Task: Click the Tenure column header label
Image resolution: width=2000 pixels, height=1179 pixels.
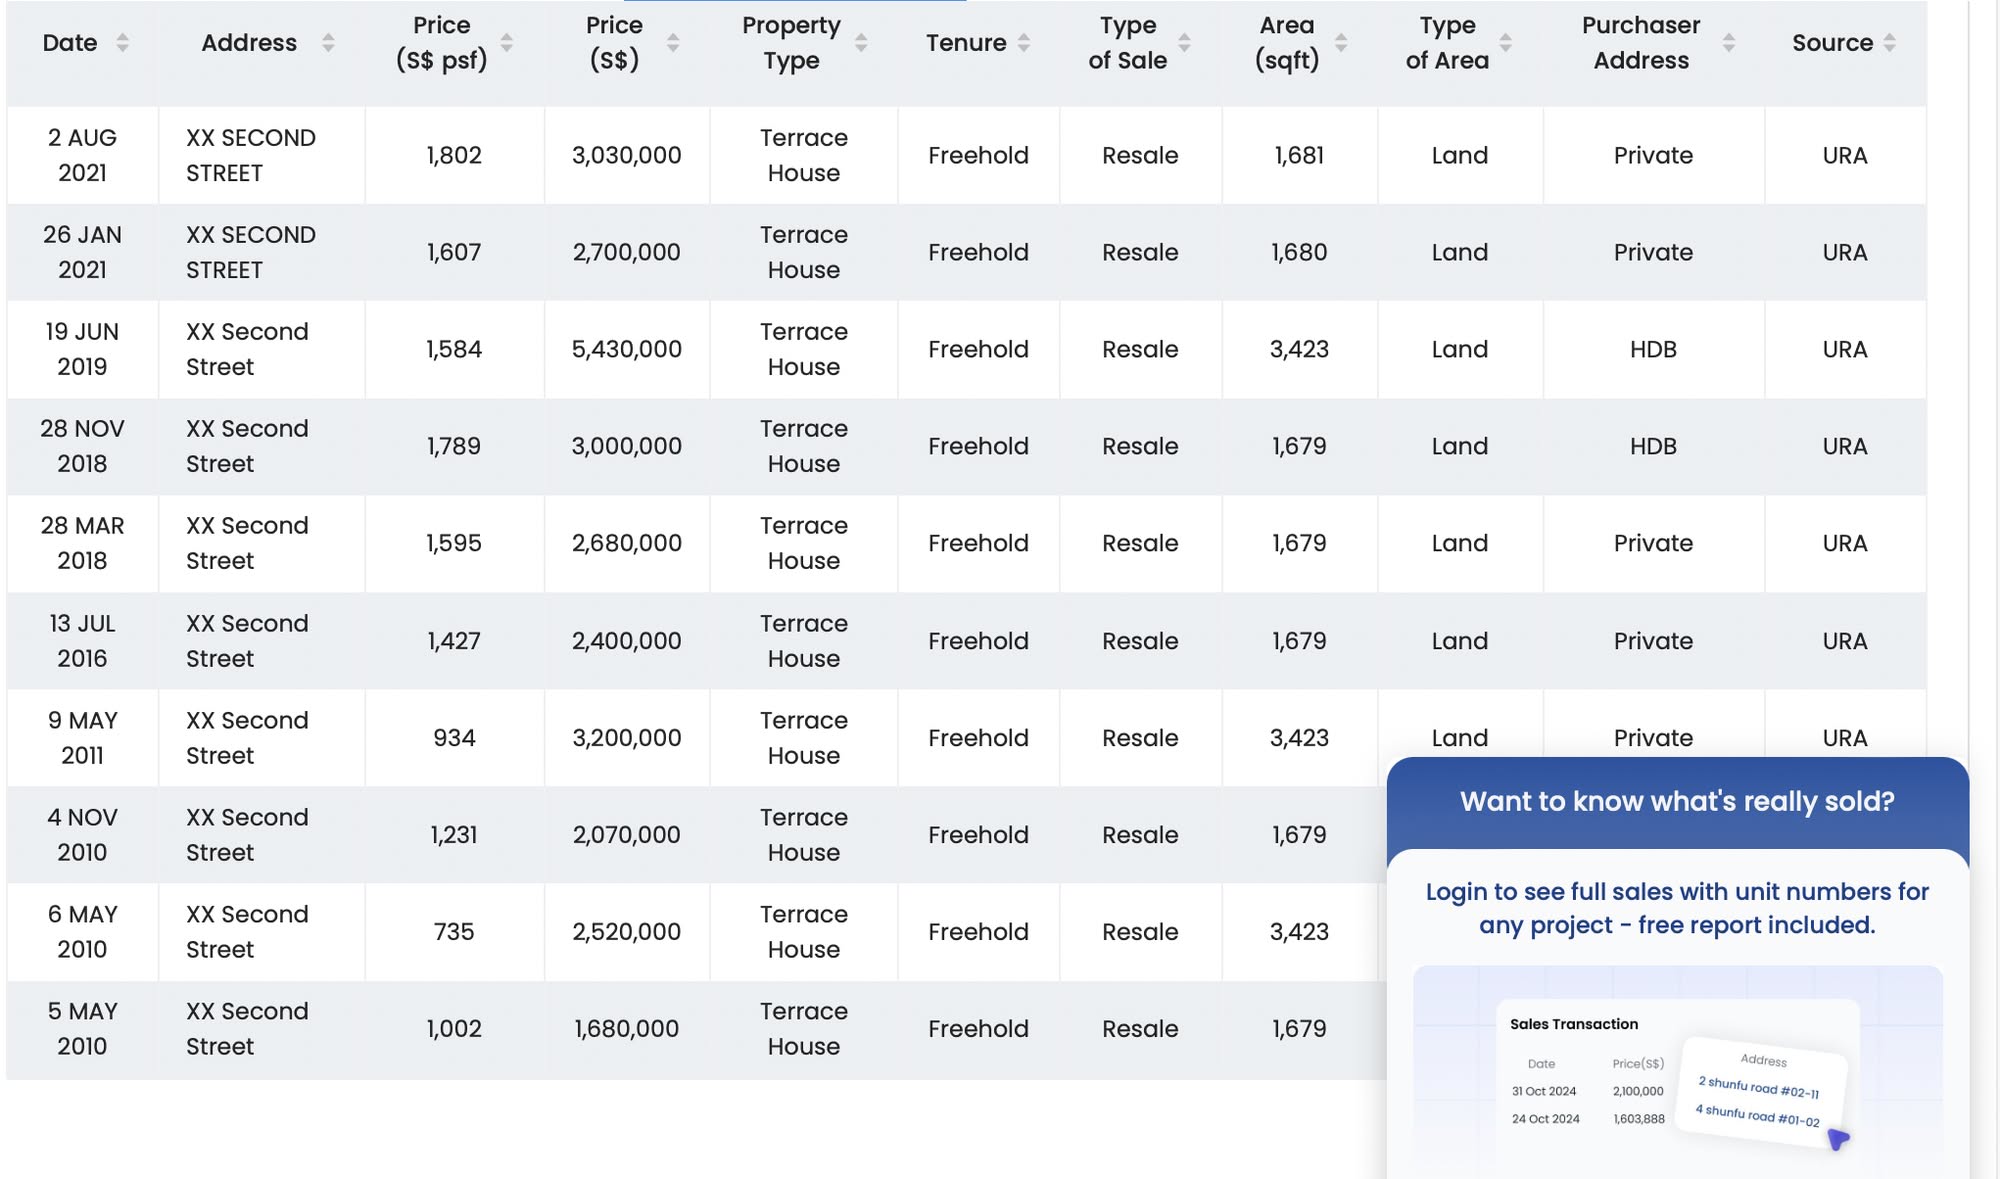Action: pos(965,43)
